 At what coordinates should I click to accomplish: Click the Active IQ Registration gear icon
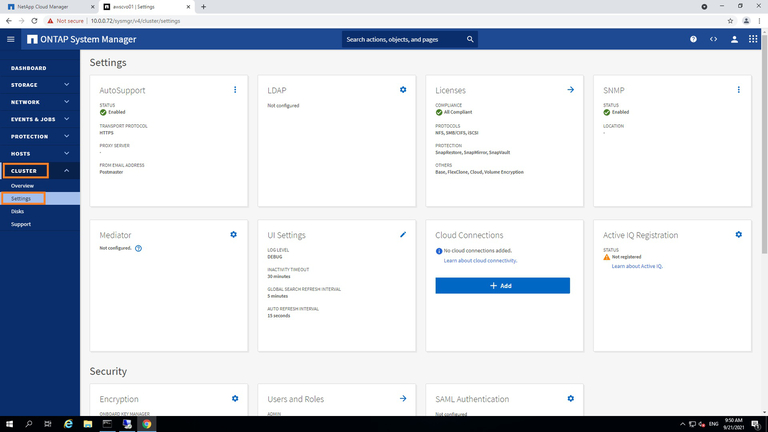pos(738,234)
